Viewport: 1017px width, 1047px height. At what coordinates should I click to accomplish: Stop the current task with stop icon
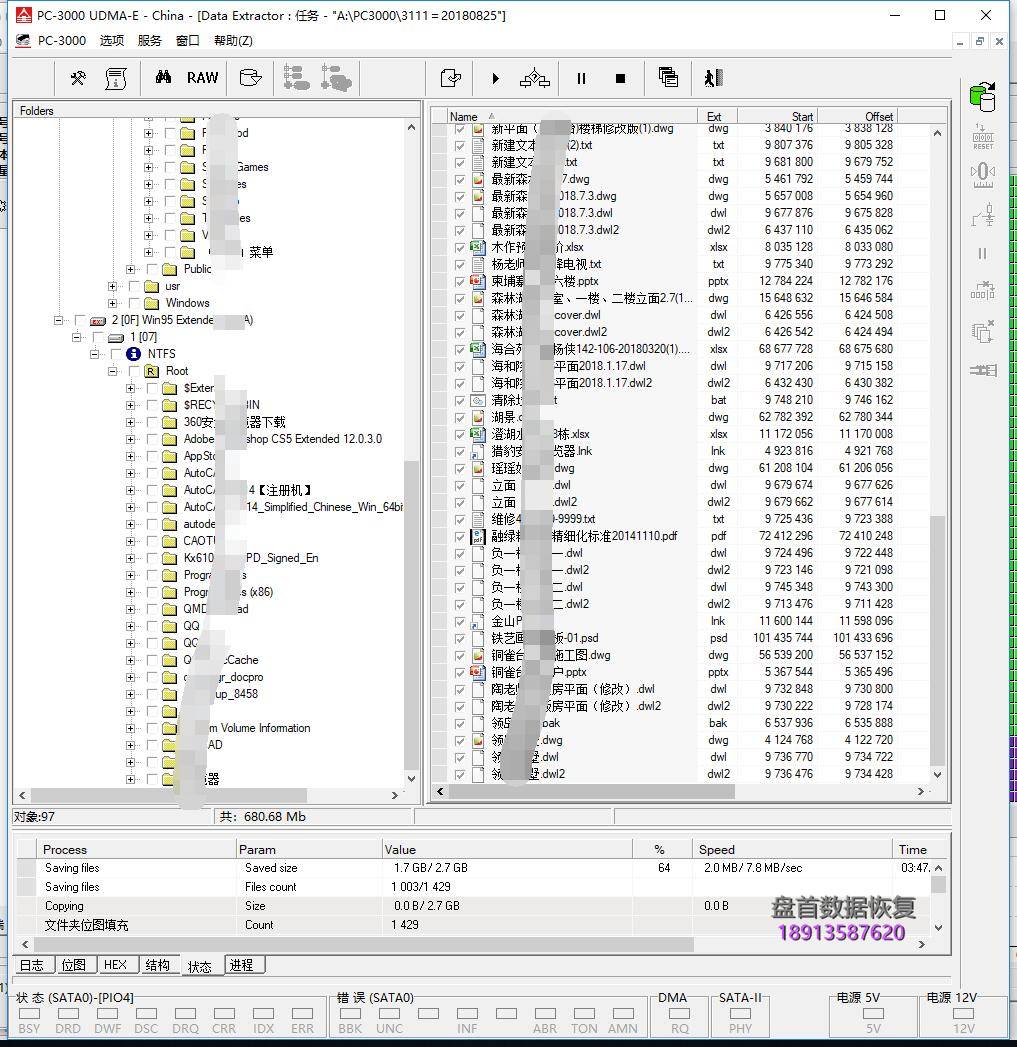(619, 78)
